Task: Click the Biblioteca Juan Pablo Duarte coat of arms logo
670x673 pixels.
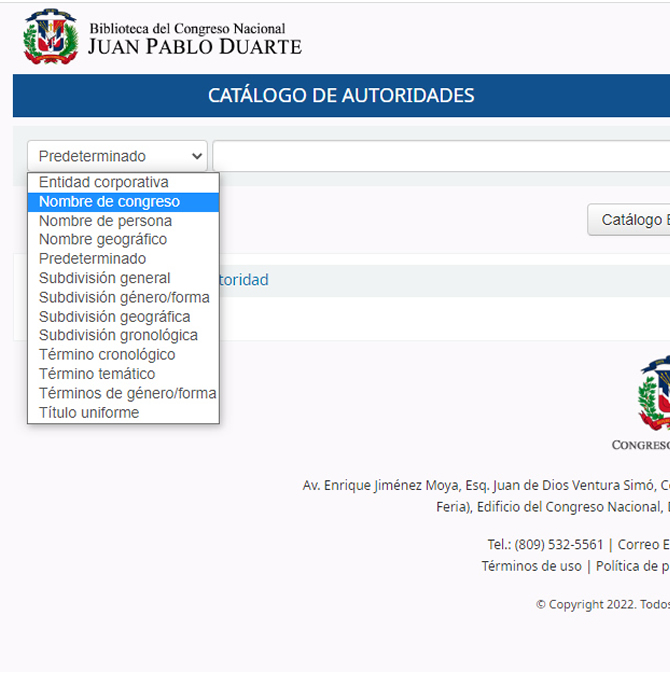Action: point(51,37)
